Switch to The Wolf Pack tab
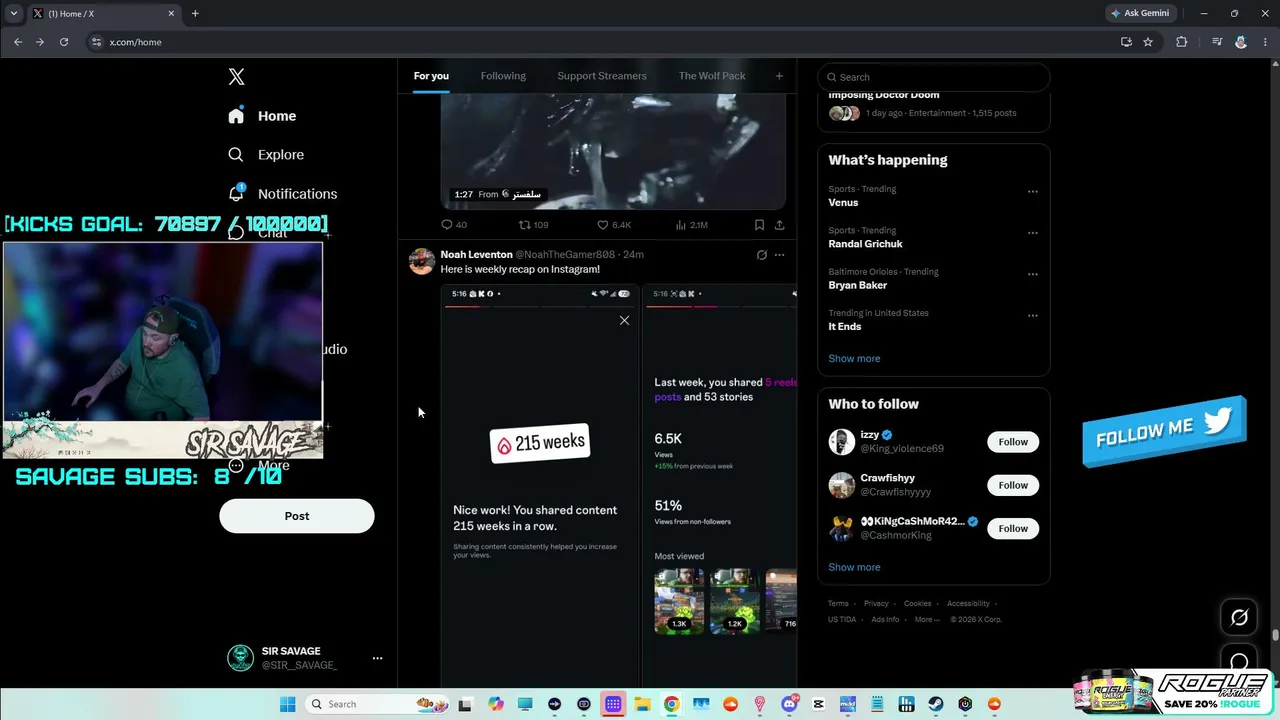 [712, 76]
